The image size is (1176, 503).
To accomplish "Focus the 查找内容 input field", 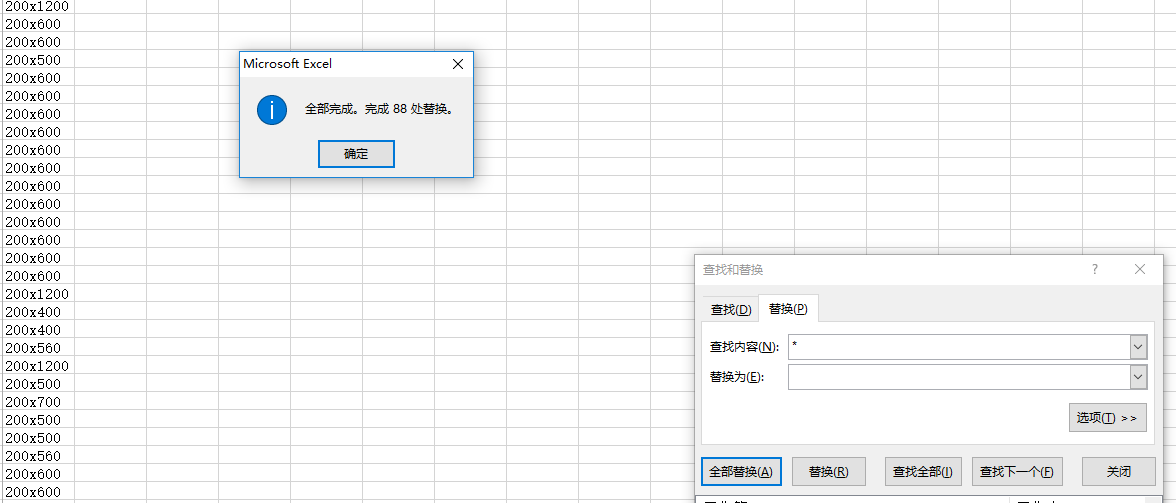I will 958,347.
